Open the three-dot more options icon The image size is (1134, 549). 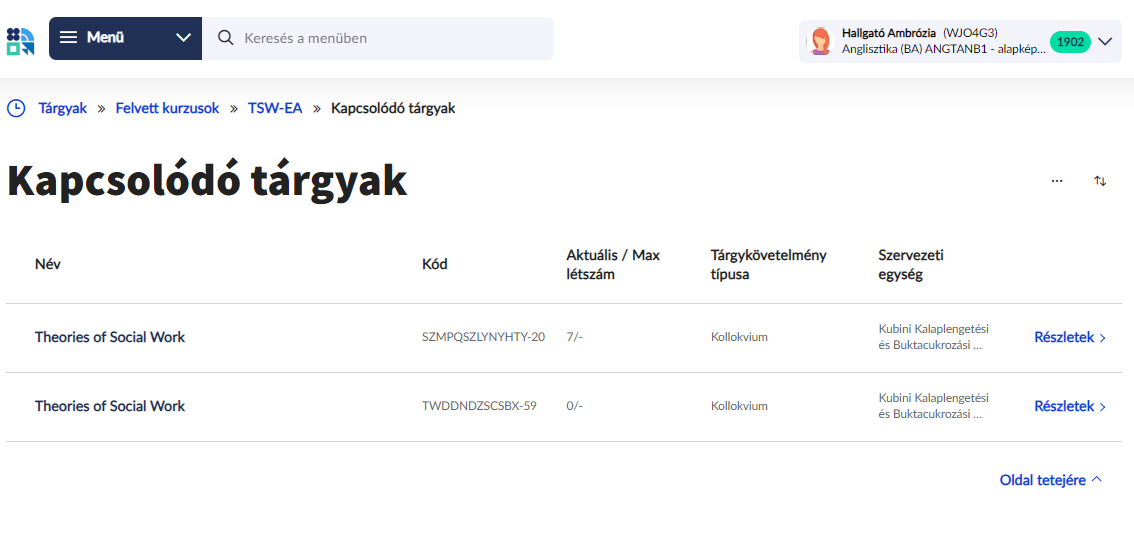tap(1057, 181)
